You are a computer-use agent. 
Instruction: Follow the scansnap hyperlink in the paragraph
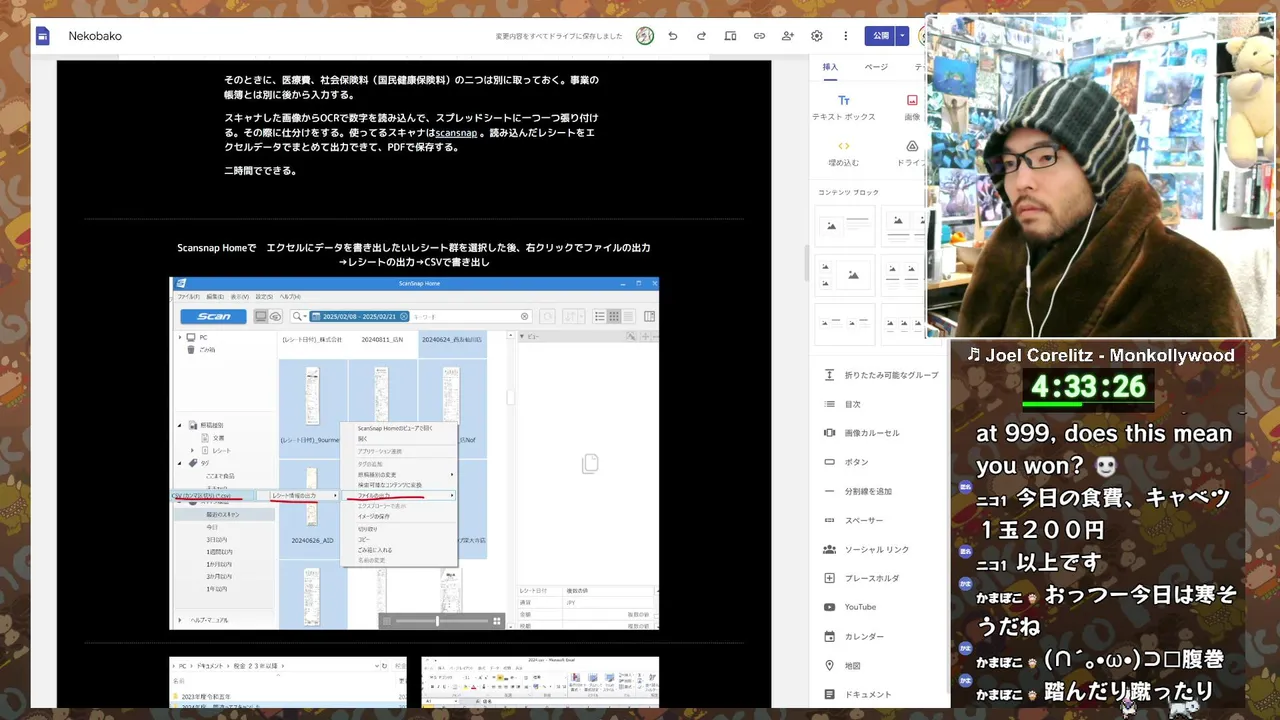point(455,132)
